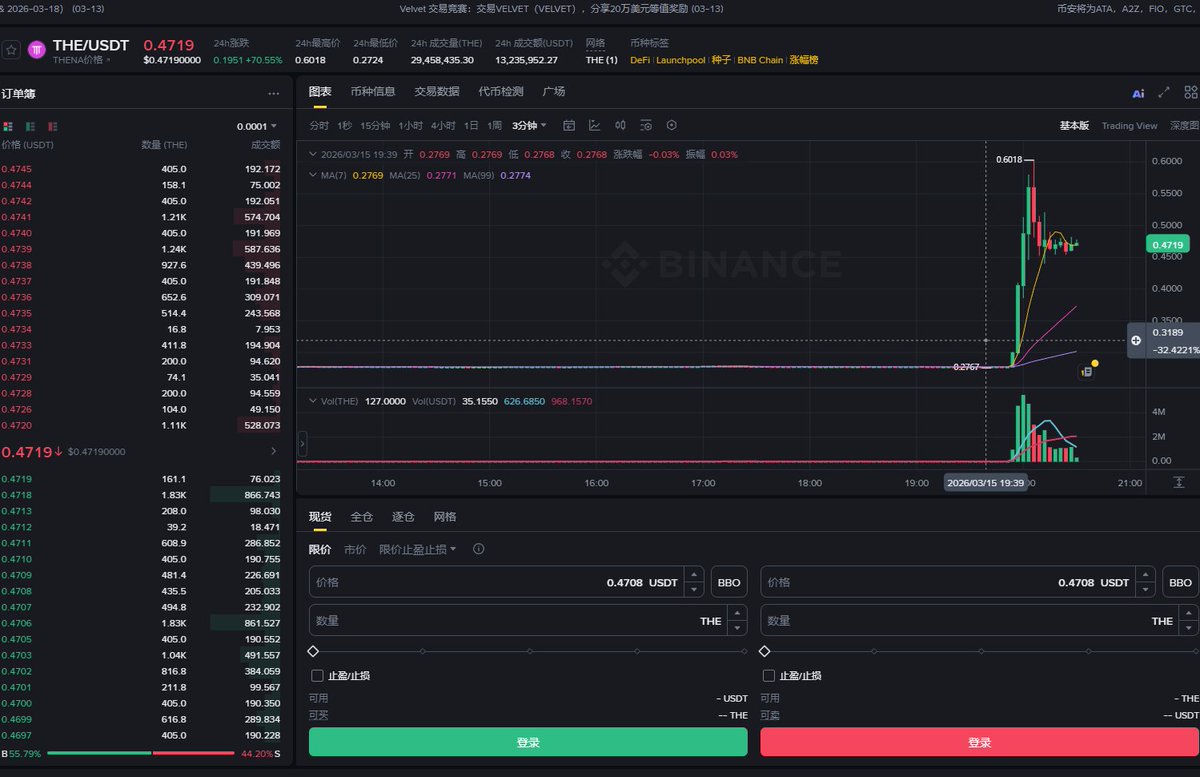Click the sell-side BBO button
The width and height of the screenshot is (1200, 777).
click(1181, 582)
